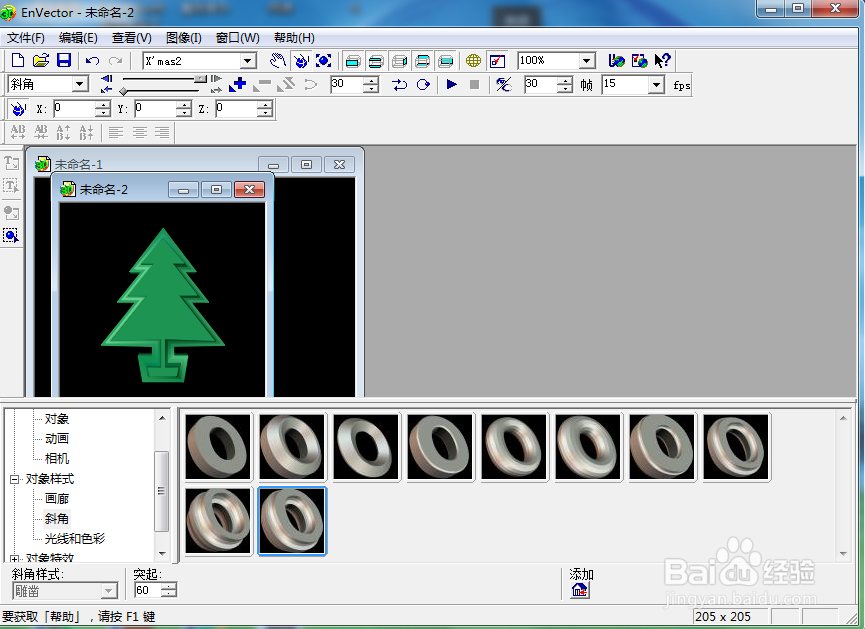Click the globe web button icon
This screenshot has height=629, width=865.
[x=473, y=60]
